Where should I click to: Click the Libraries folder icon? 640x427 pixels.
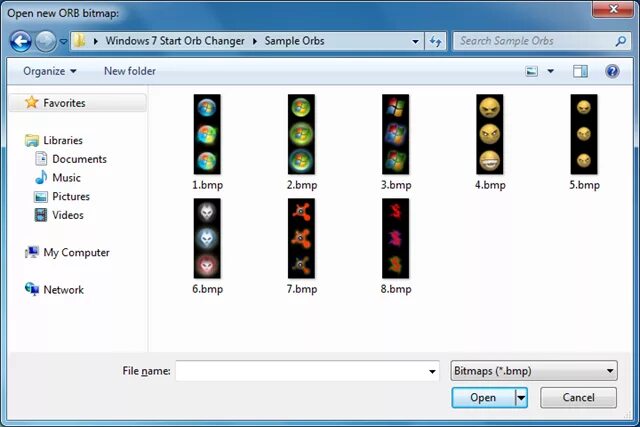click(32, 140)
